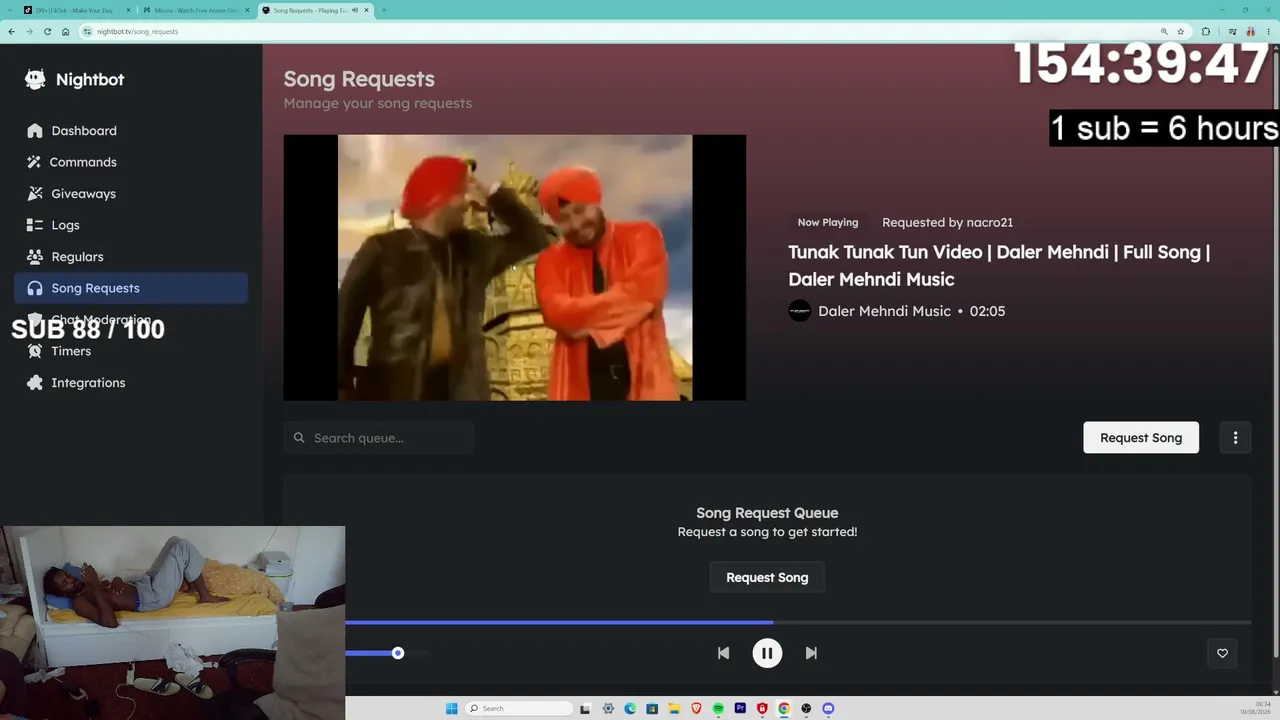Click the Song Requests headphones icon
This screenshot has height=720, width=1280.
[x=35, y=288]
